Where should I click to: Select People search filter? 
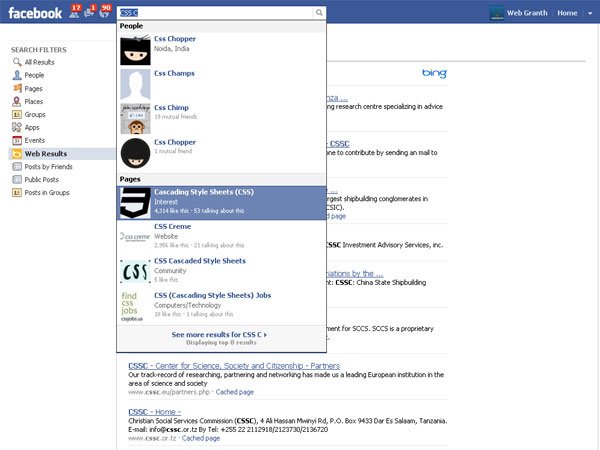[x=34, y=75]
